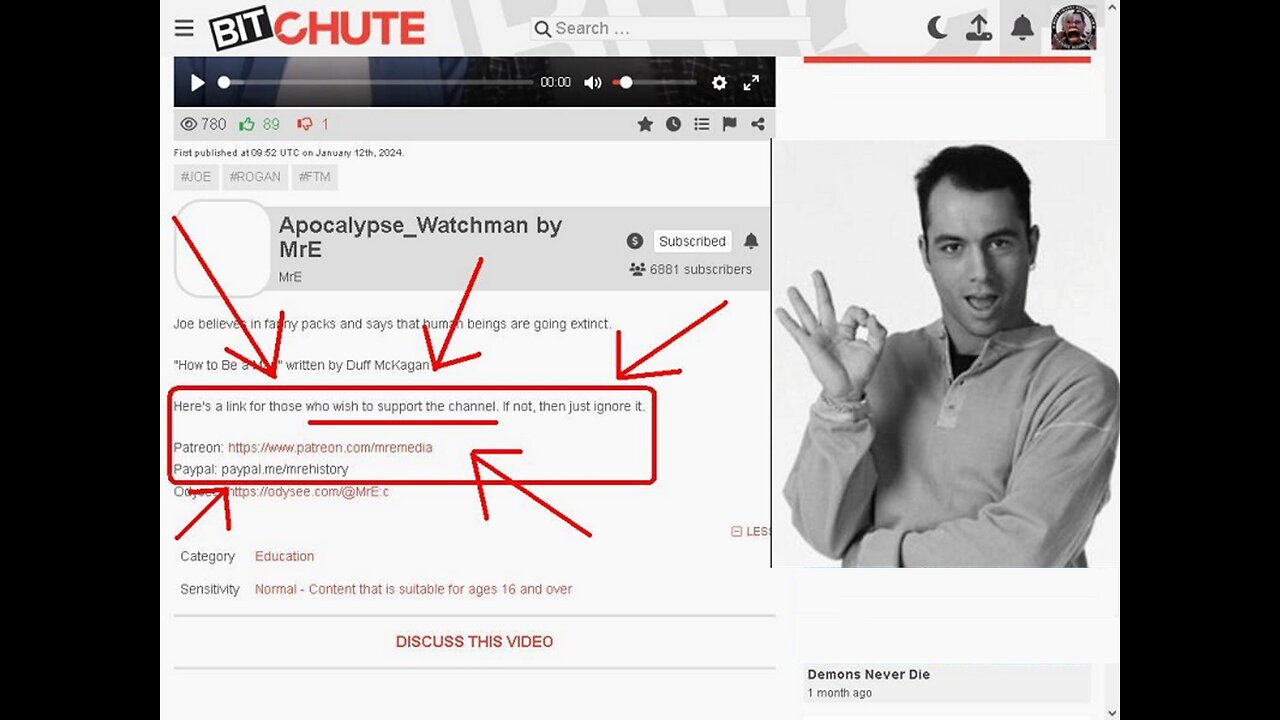Open the odysee.com/@MrE:c link

(309, 492)
